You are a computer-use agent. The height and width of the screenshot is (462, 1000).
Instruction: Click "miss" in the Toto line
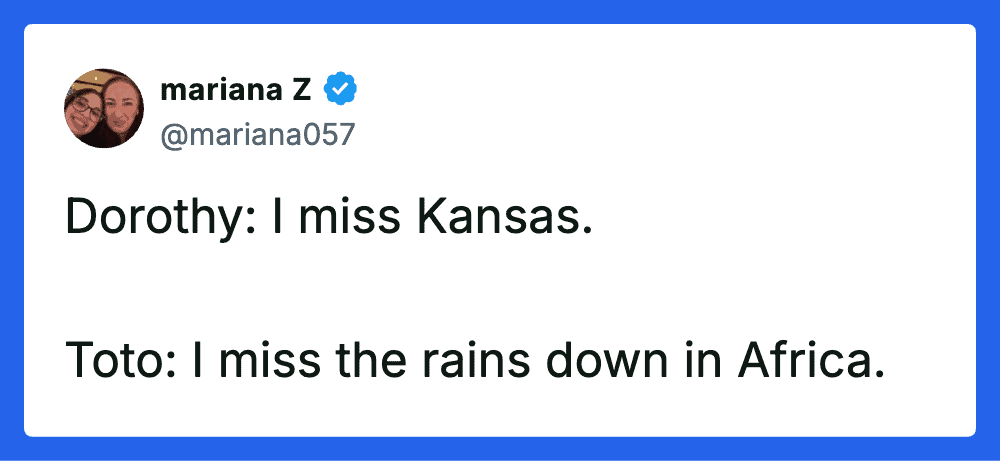click(265, 359)
